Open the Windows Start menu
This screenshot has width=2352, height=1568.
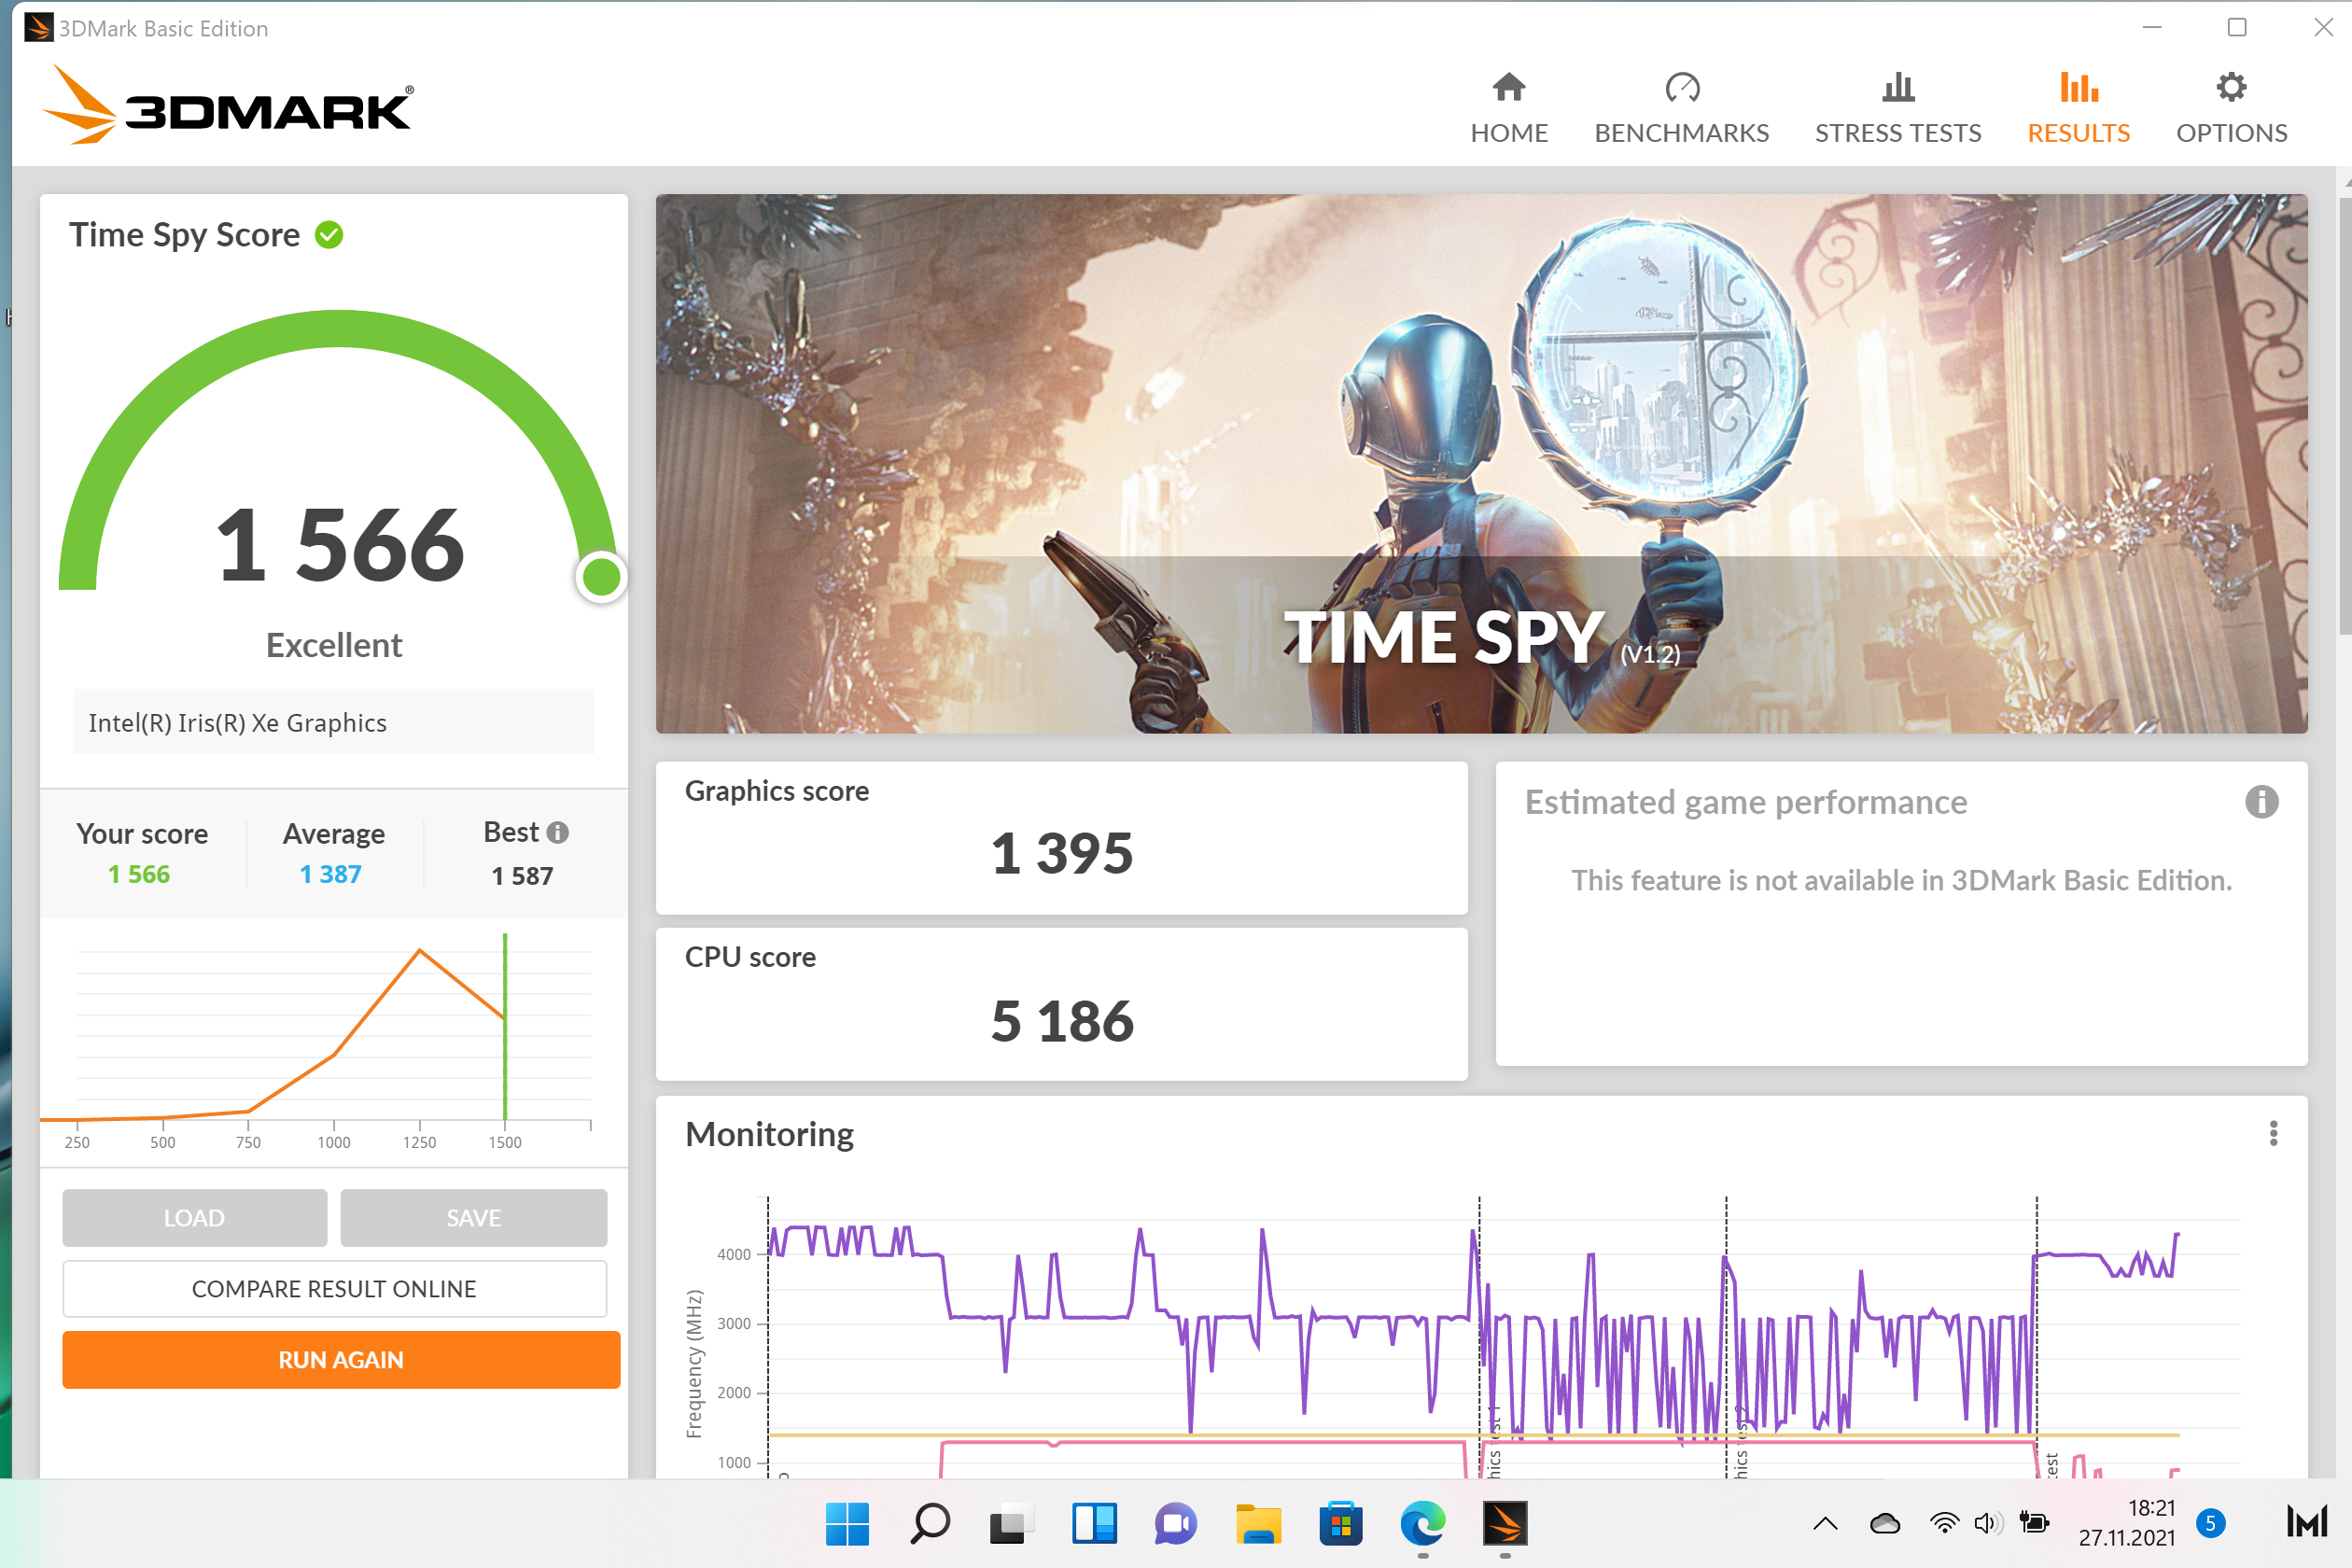pyautogui.click(x=847, y=1523)
